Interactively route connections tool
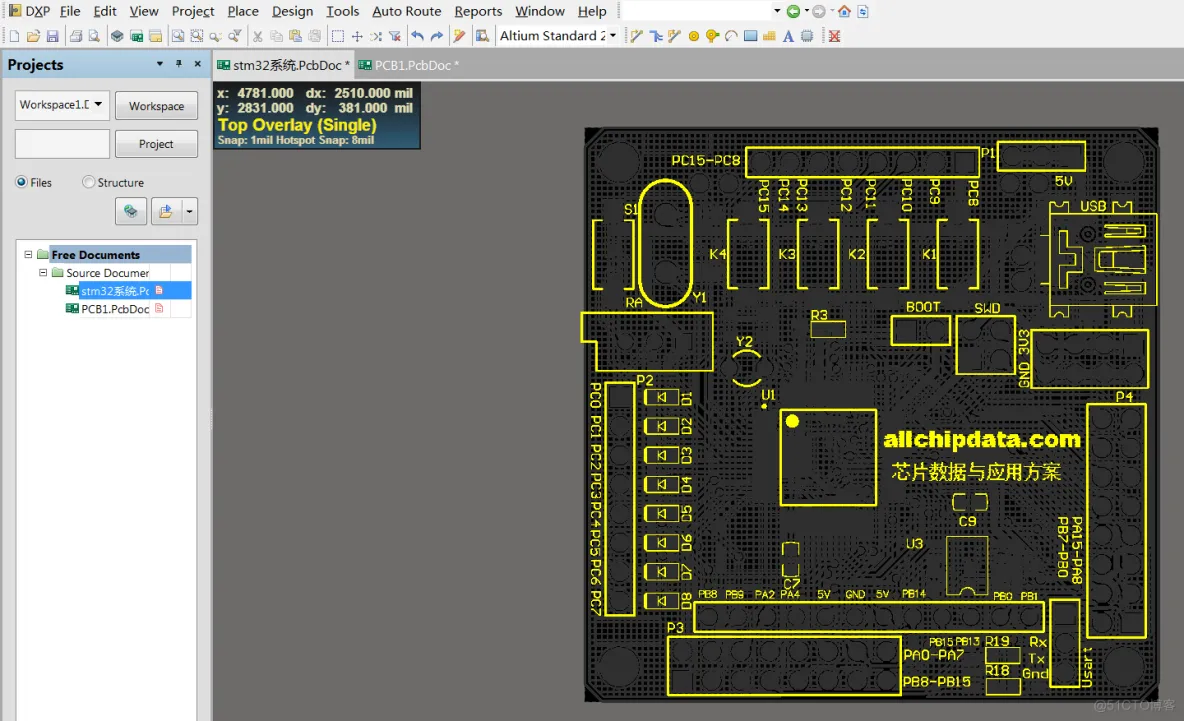 point(637,36)
